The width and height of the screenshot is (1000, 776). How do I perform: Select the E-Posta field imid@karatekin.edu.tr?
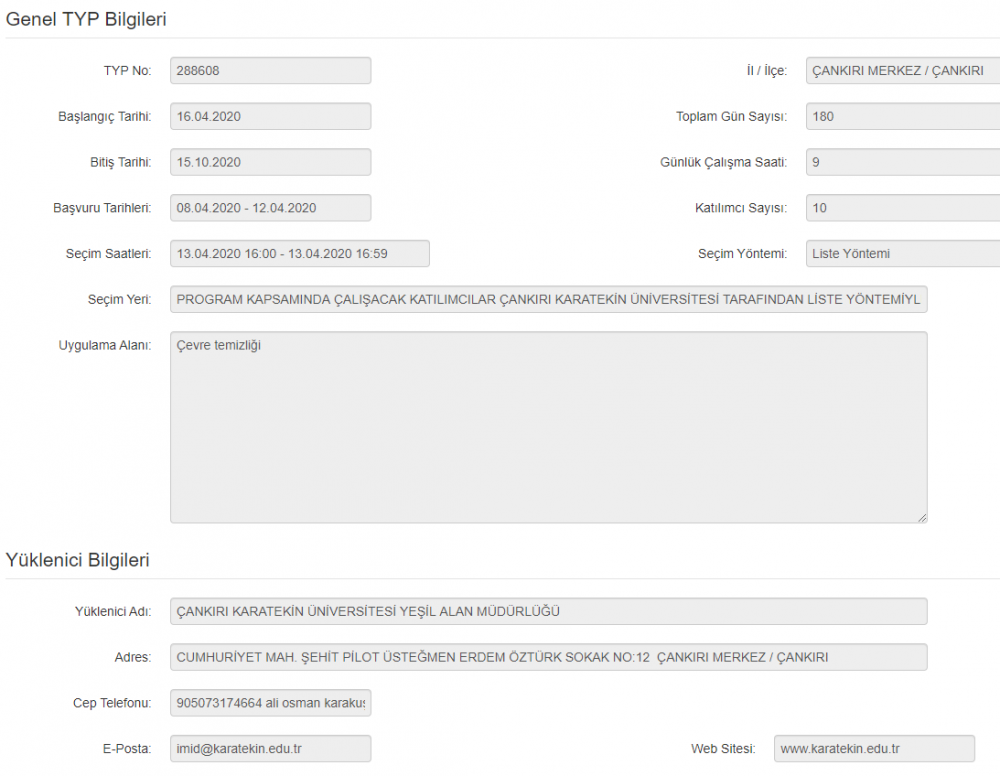click(x=270, y=748)
